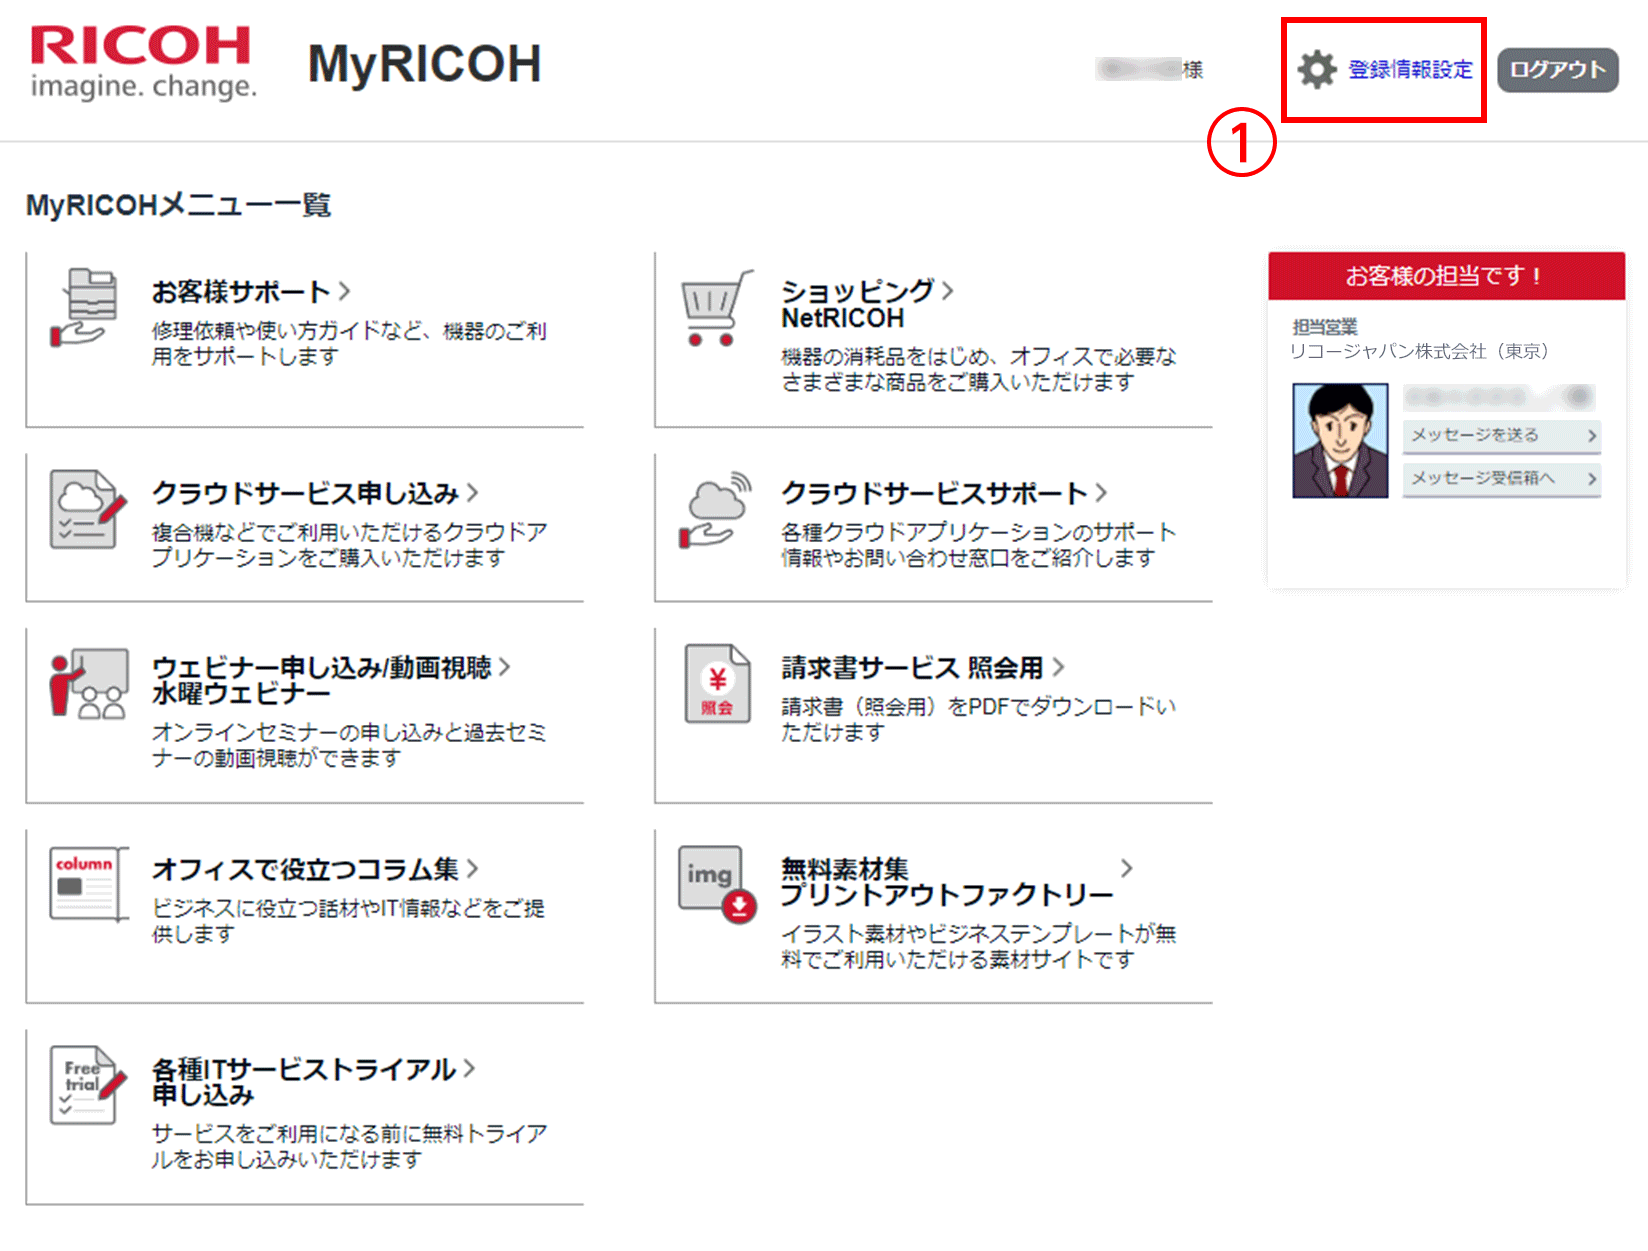This screenshot has height=1251, width=1648.
Task: Click the クラウドサービスサポート cloud hand icon
Action: [x=715, y=510]
